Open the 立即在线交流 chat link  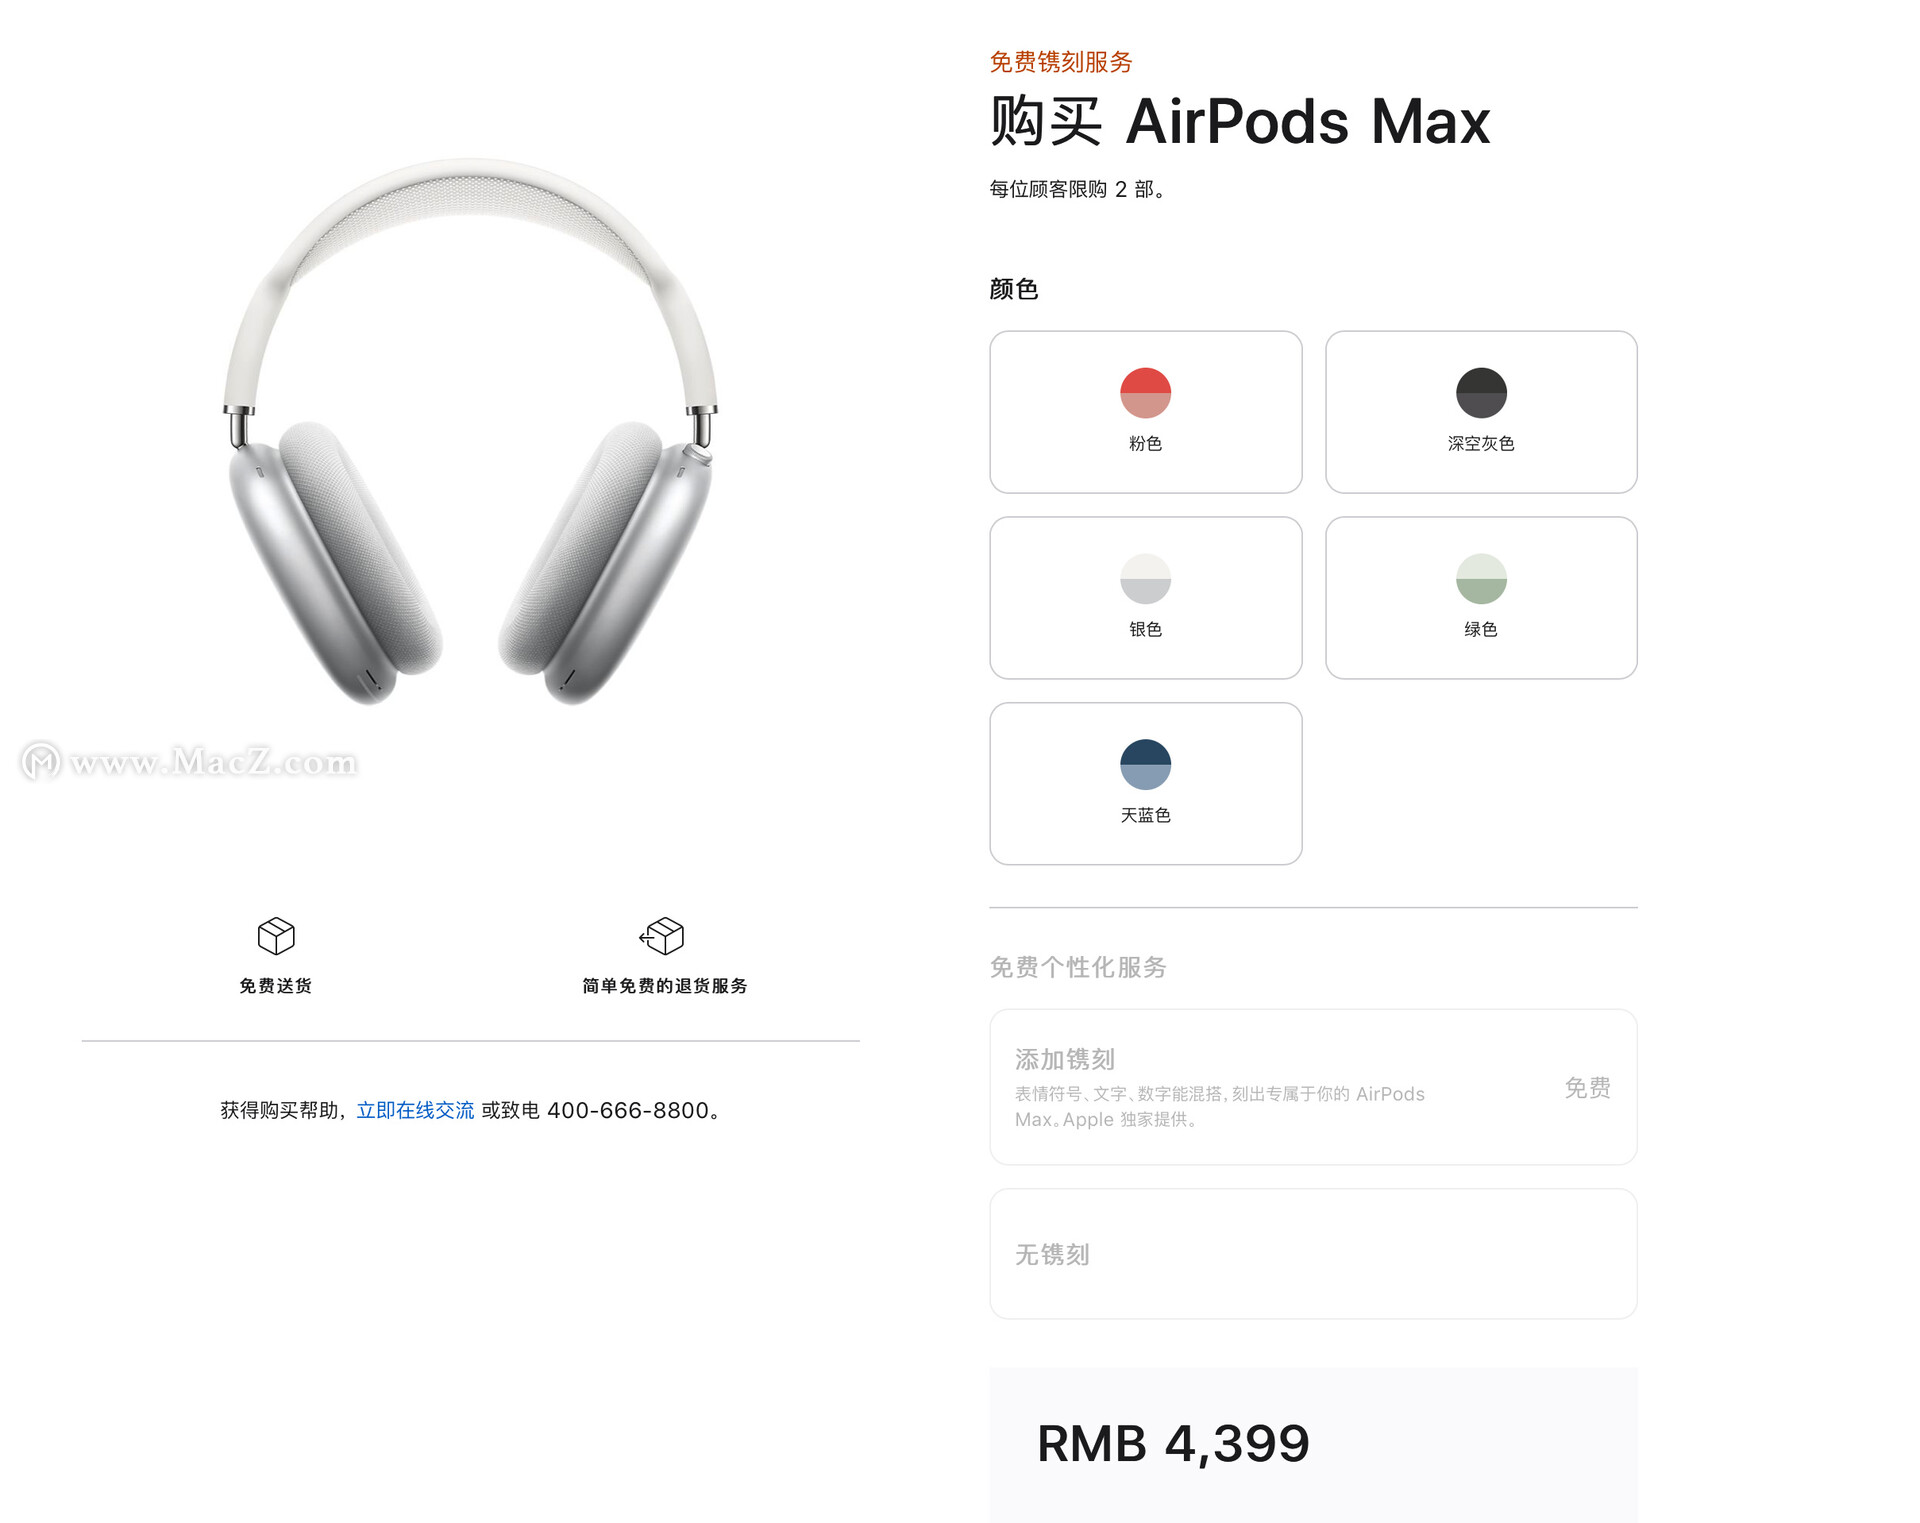click(415, 1110)
